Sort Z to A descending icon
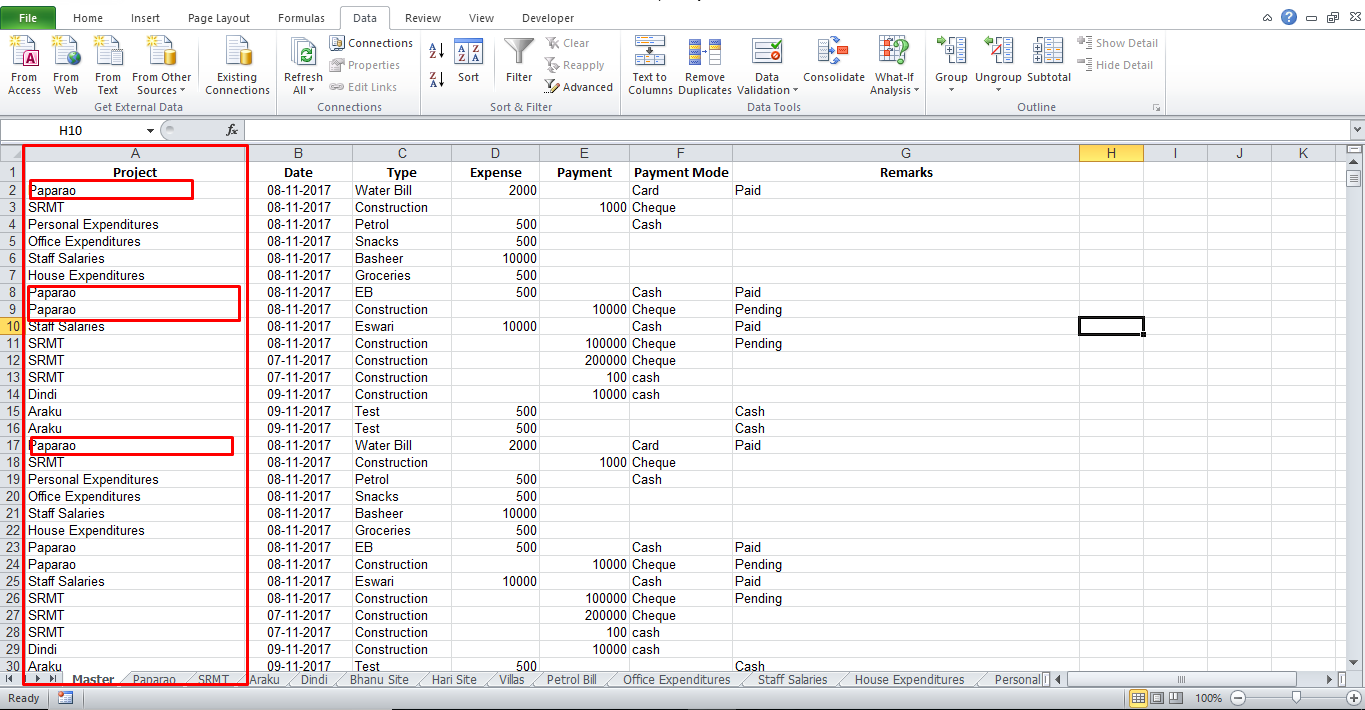This screenshot has height=710, width=1365. click(x=437, y=79)
